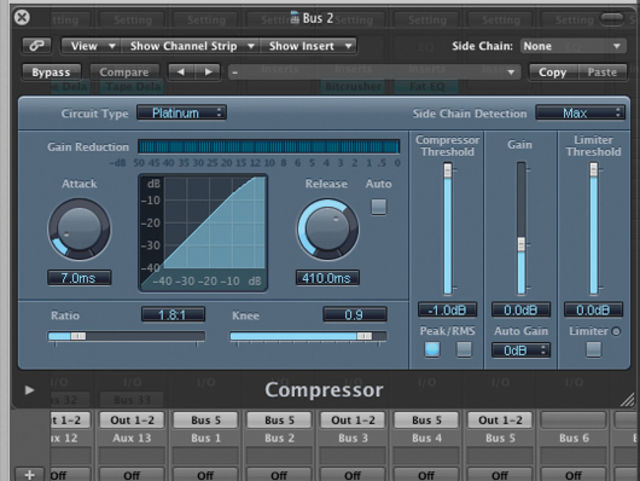Click Bus 4 output slot Bus 5

tap(427, 420)
